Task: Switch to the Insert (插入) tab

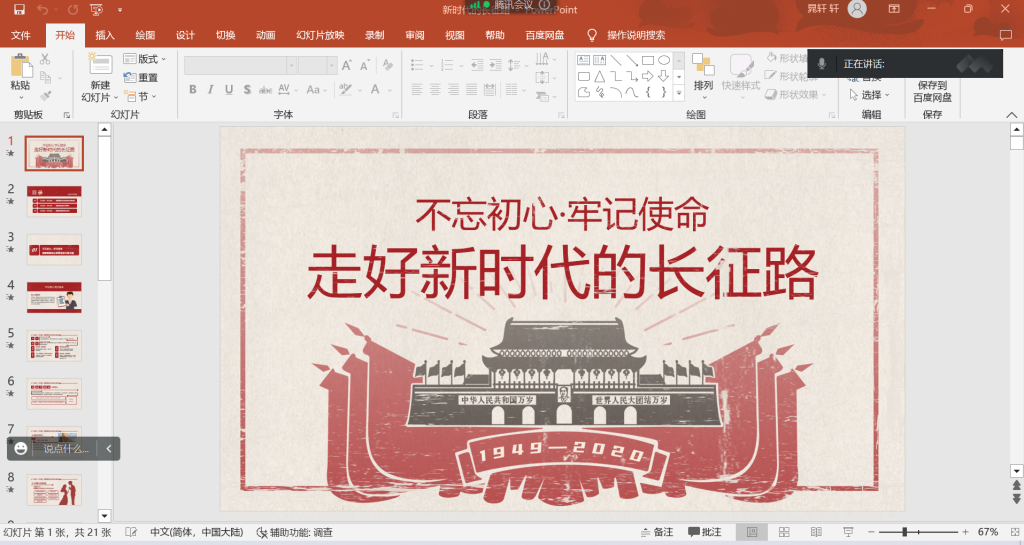Action: (x=105, y=35)
